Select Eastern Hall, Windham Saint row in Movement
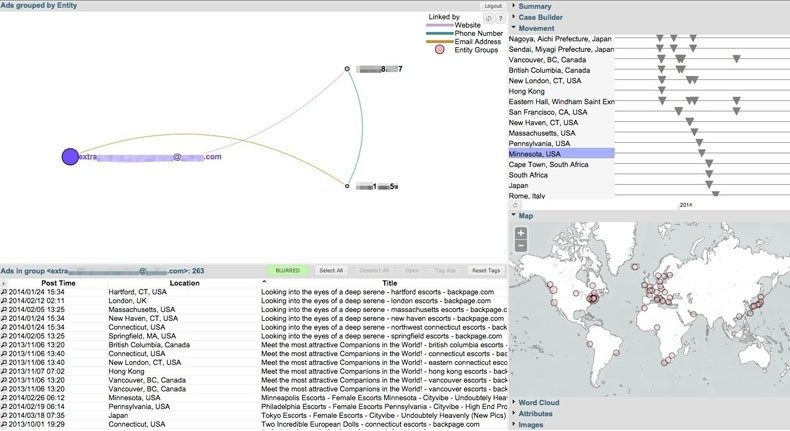This screenshot has width=790, height=431. (561, 101)
